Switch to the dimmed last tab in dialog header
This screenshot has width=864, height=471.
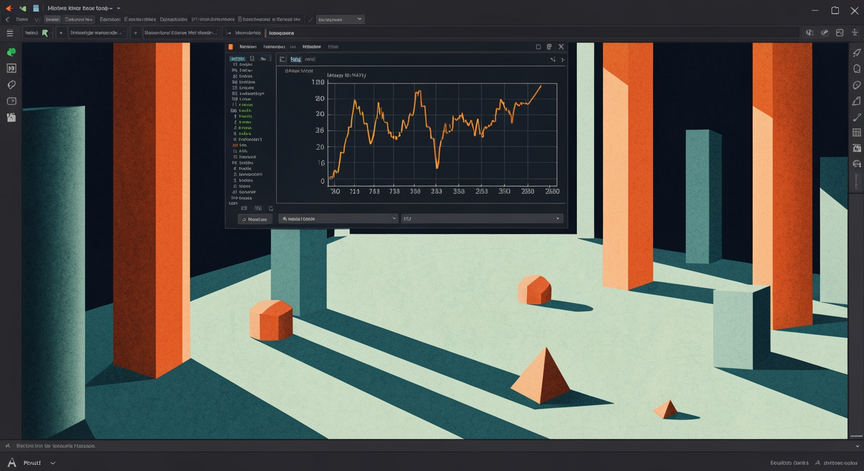point(333,47)
